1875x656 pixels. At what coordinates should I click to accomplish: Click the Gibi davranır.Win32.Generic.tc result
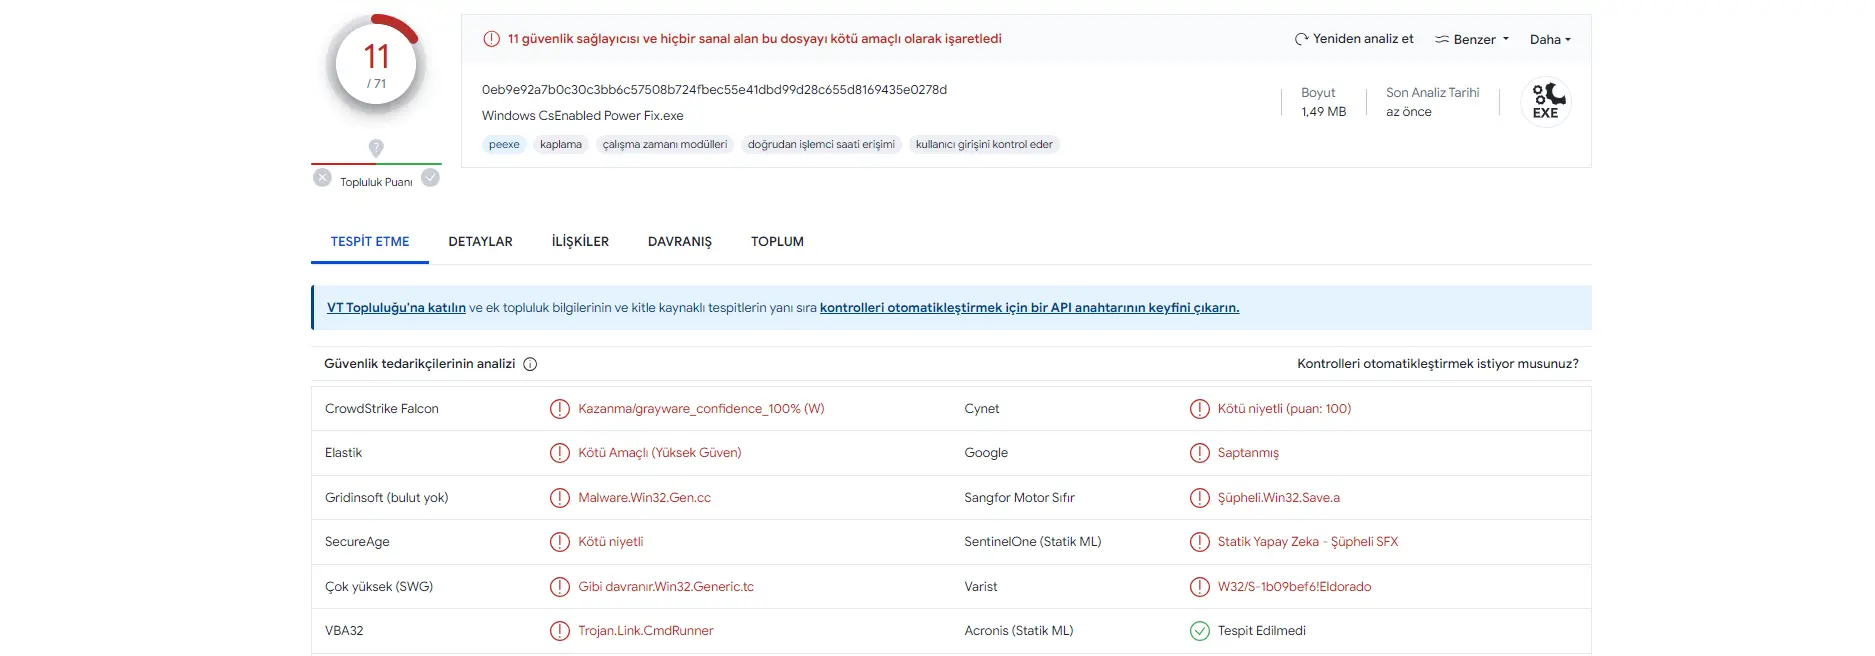coord(666,587)
